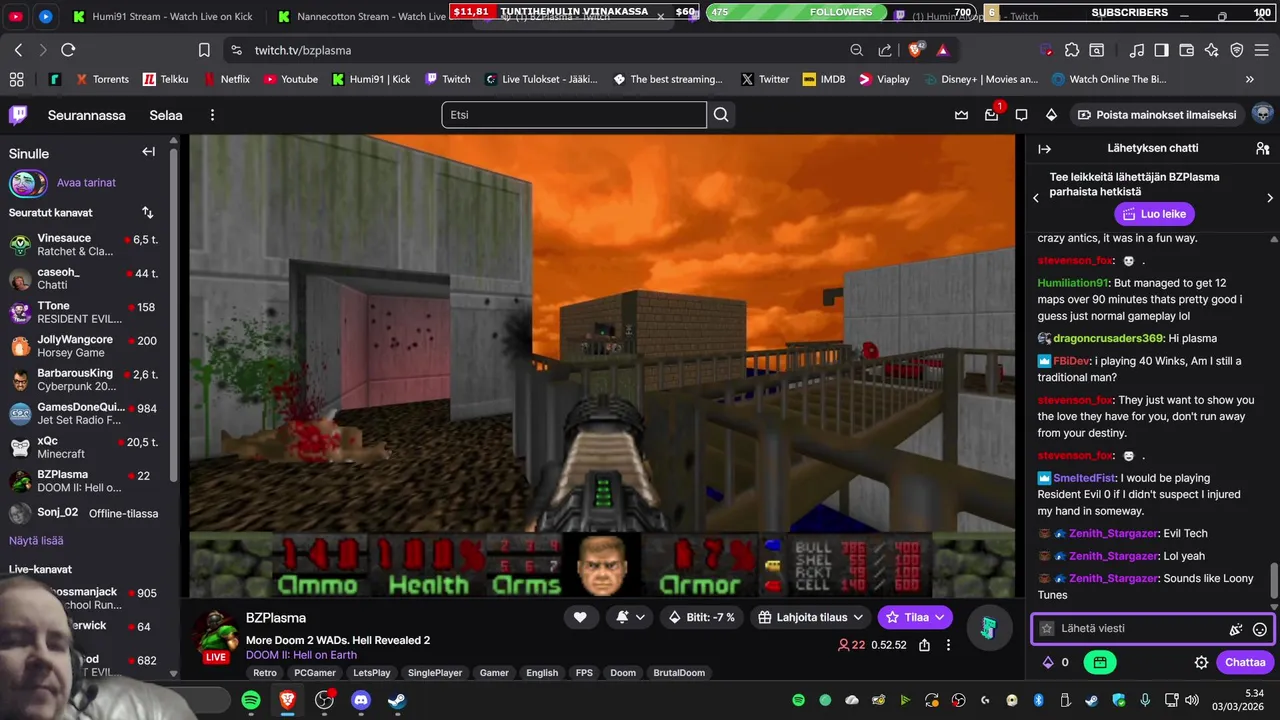Open the Netflix bookmark
This screenshot has height=720, width=1280.
pyautogui.click(x=226, y=79)
